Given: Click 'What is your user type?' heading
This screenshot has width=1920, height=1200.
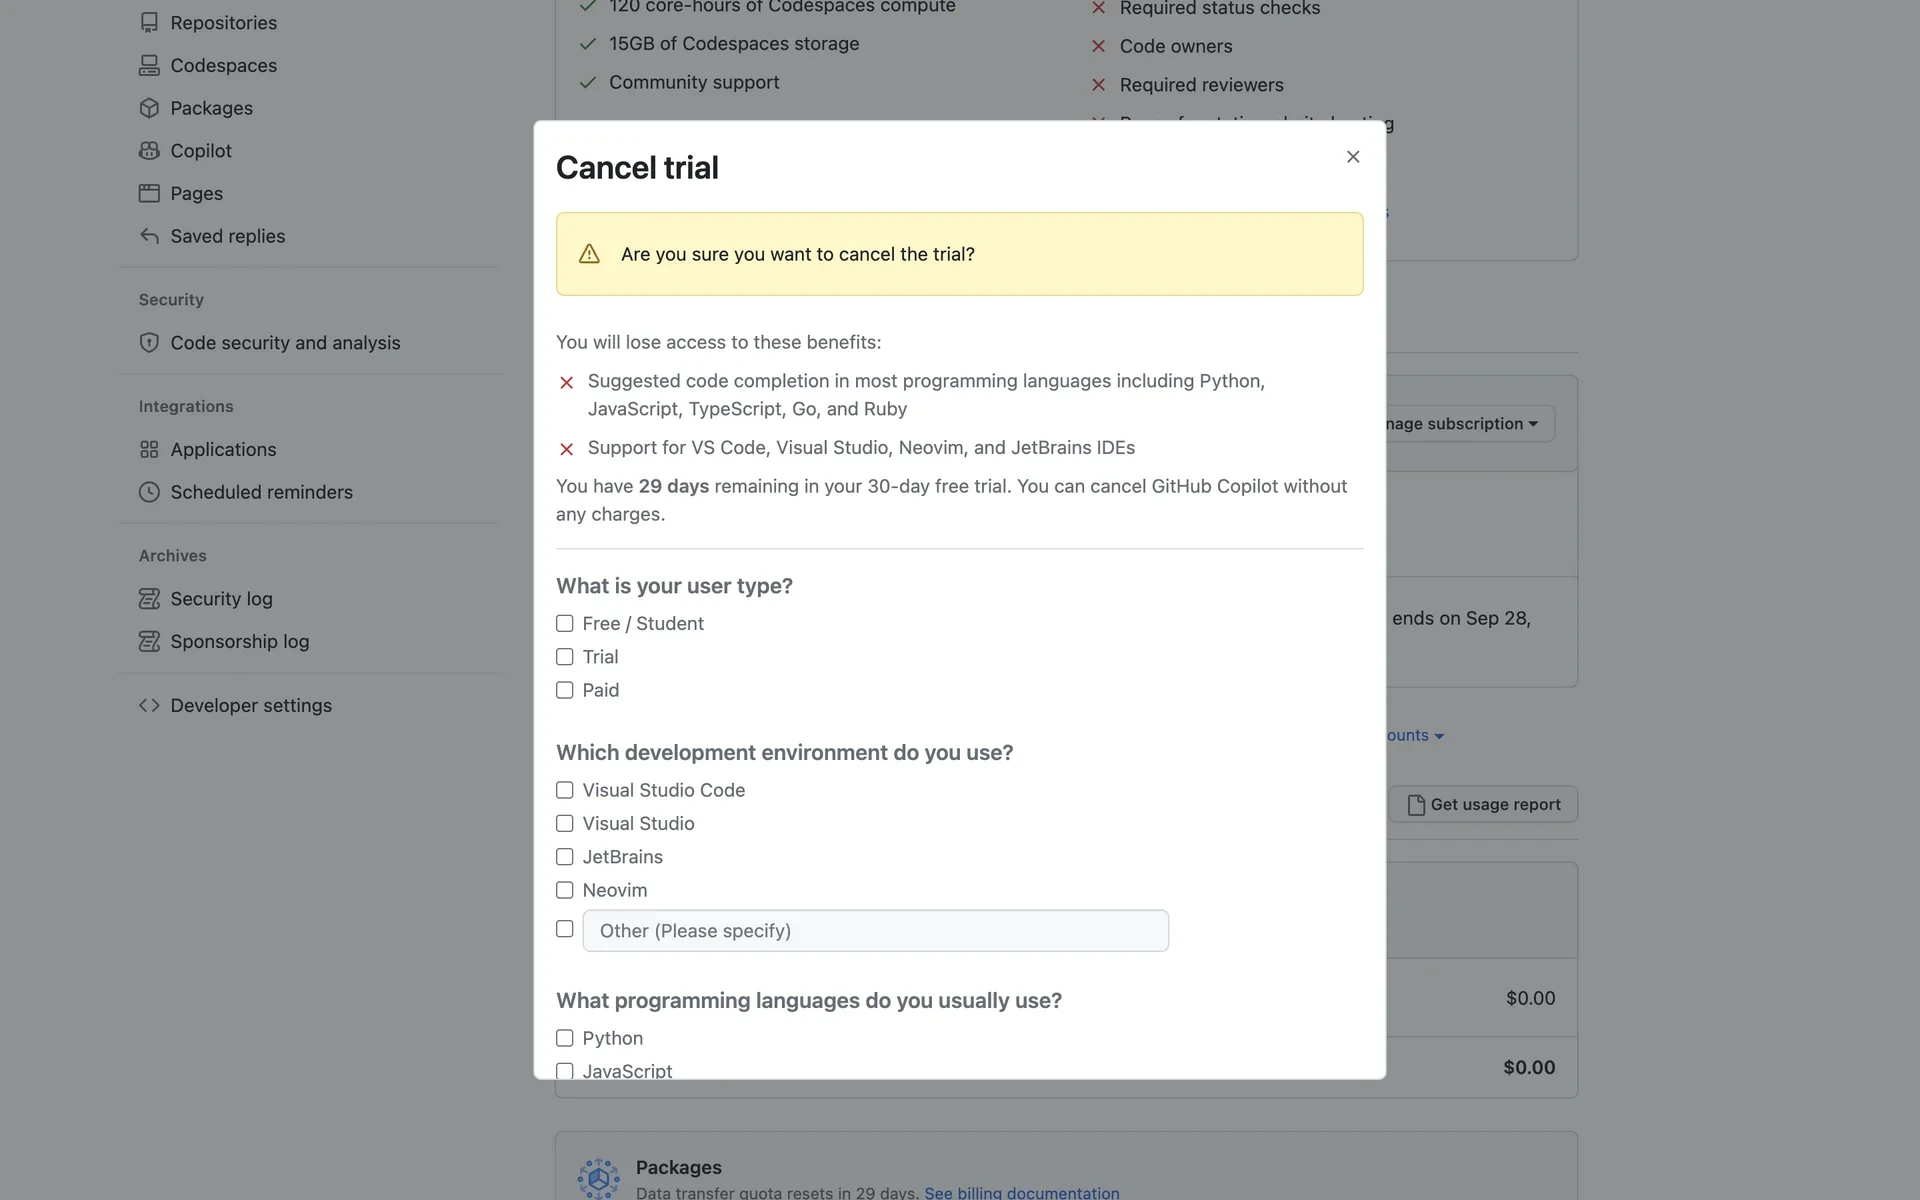Looking at the screenshot, I should coord(674,586).
